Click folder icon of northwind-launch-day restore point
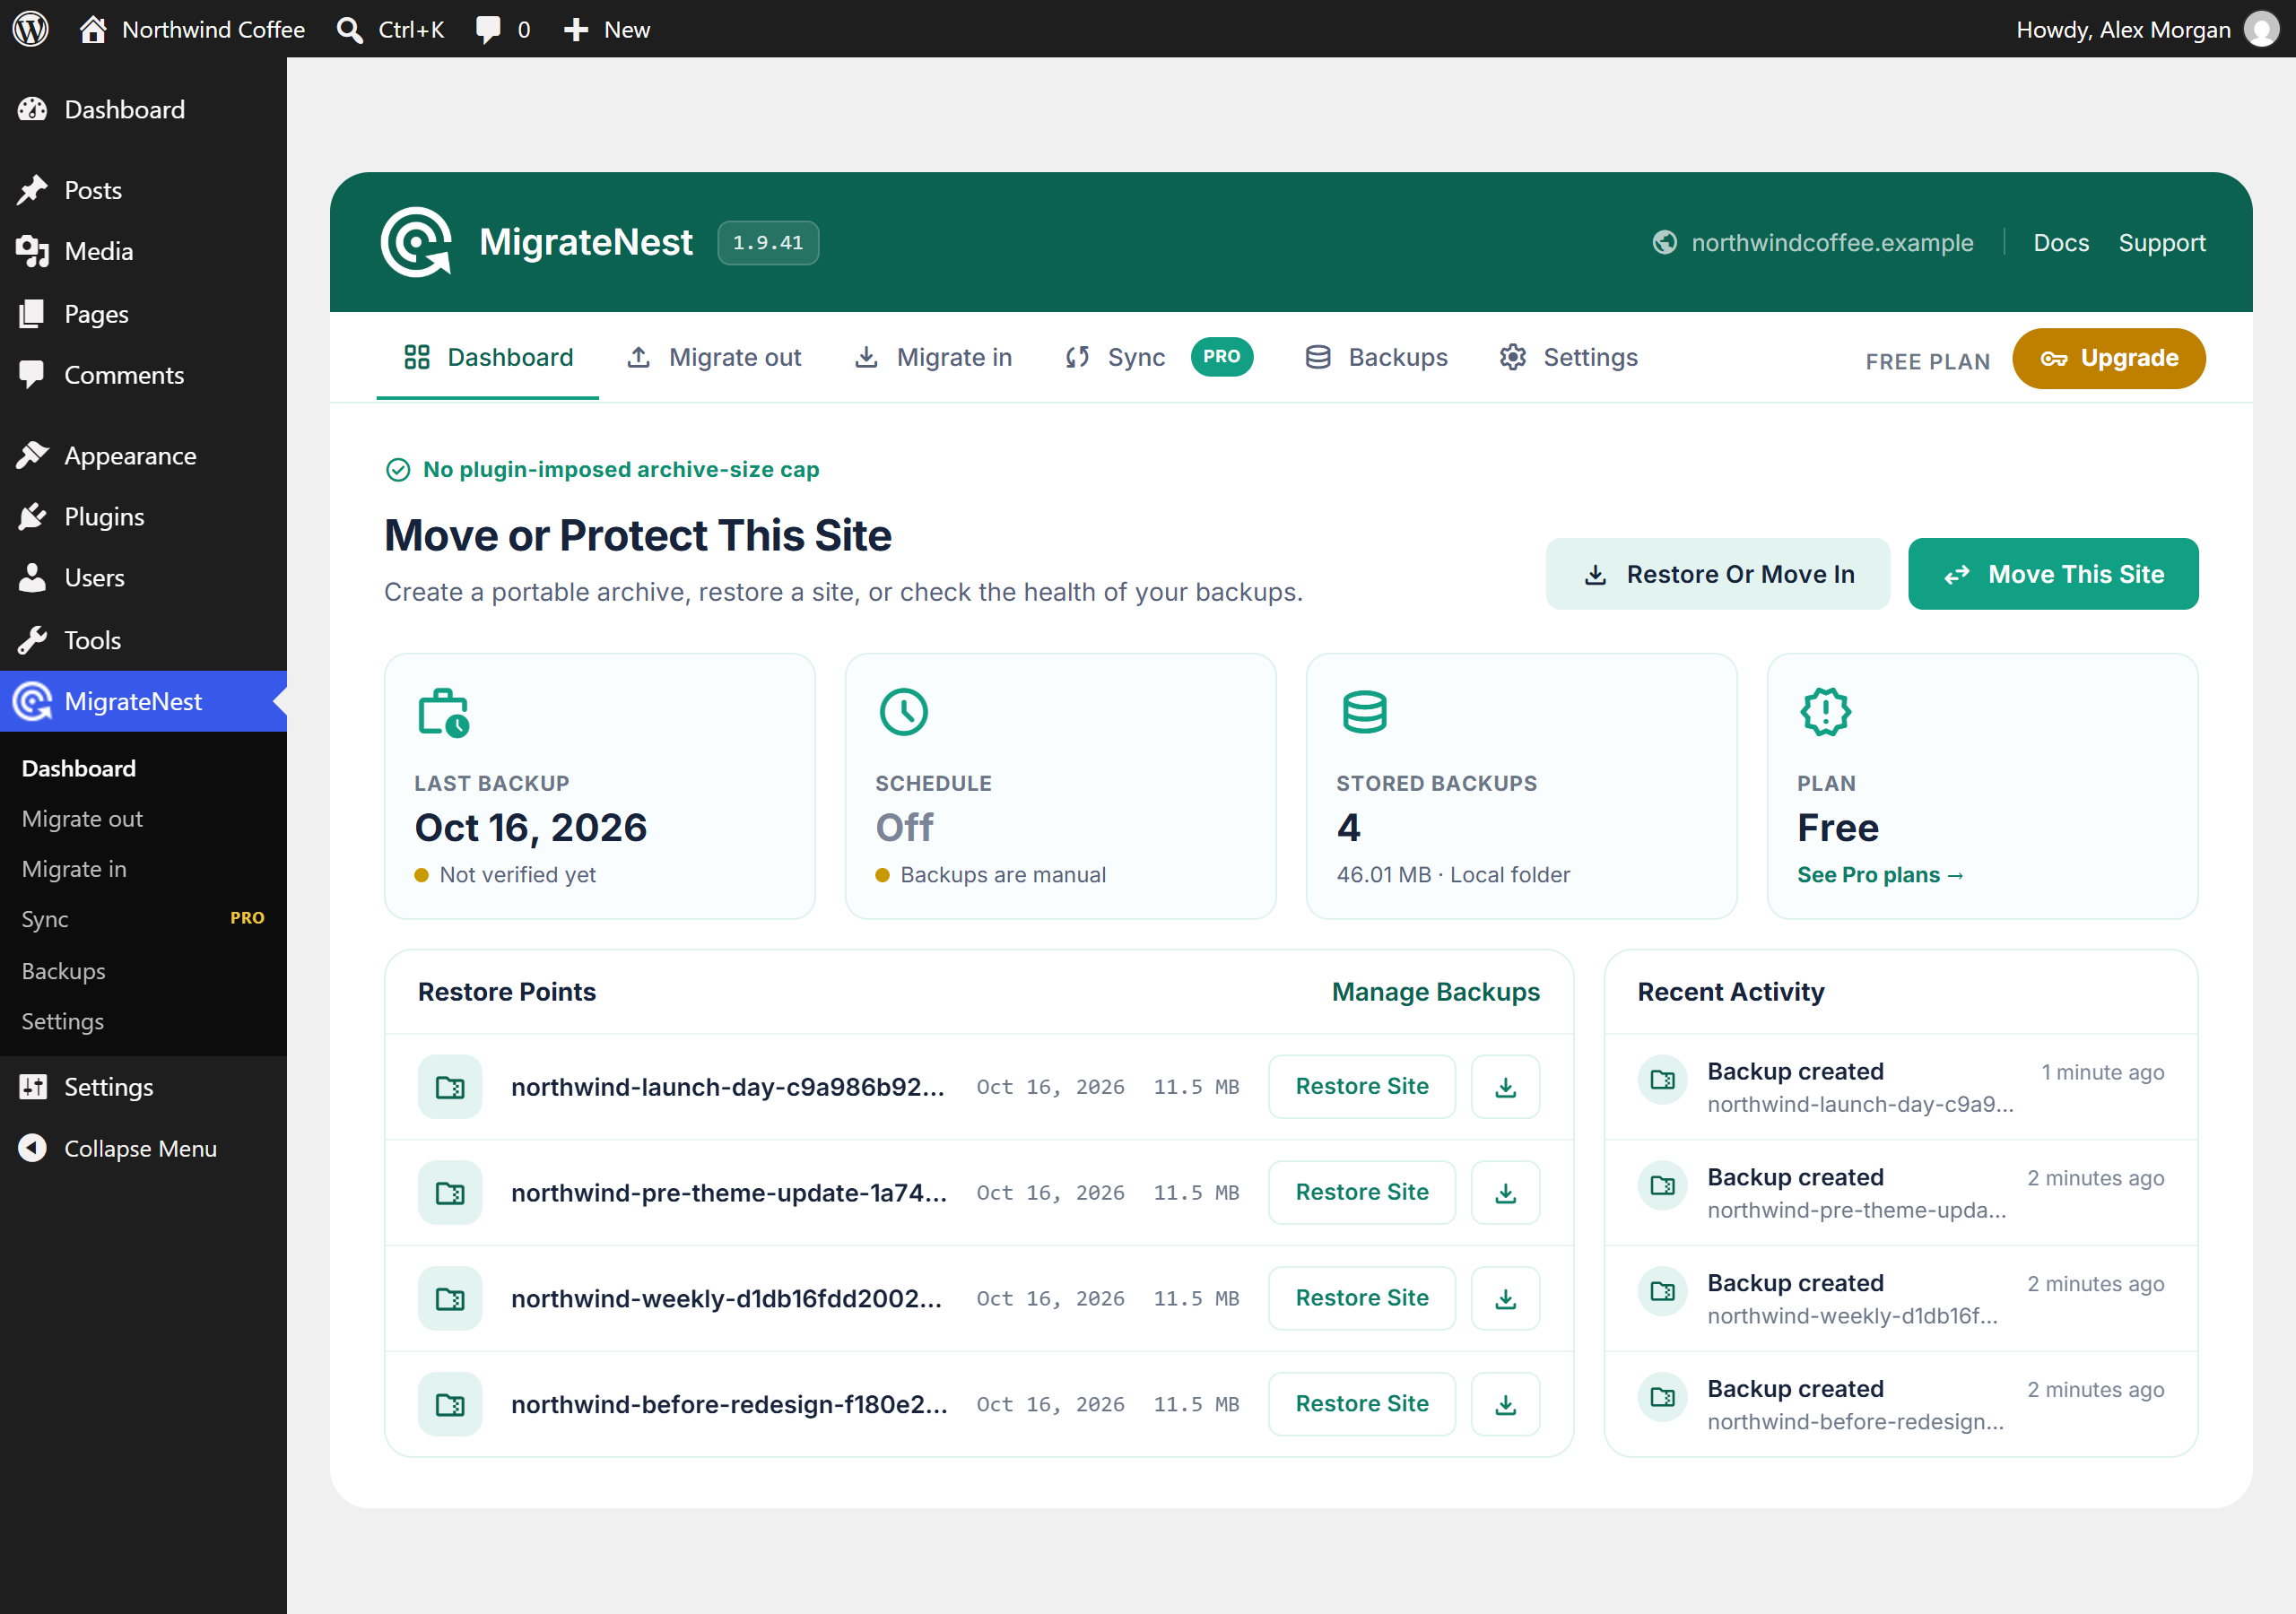 (450, 1087)
